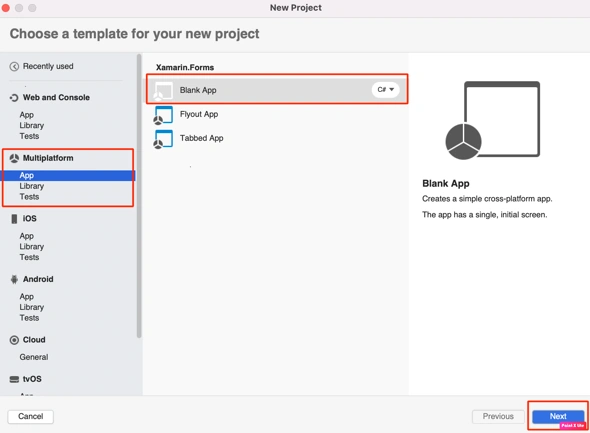
Task: Click the Multiplatform category icon
Action: coord(14,158)
